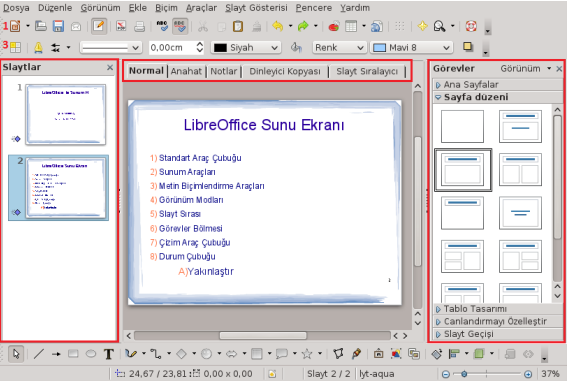Viewport: 570px width, 382px height.
Task: Save the presentation with the floppy icon
Action: click(58, 26)
